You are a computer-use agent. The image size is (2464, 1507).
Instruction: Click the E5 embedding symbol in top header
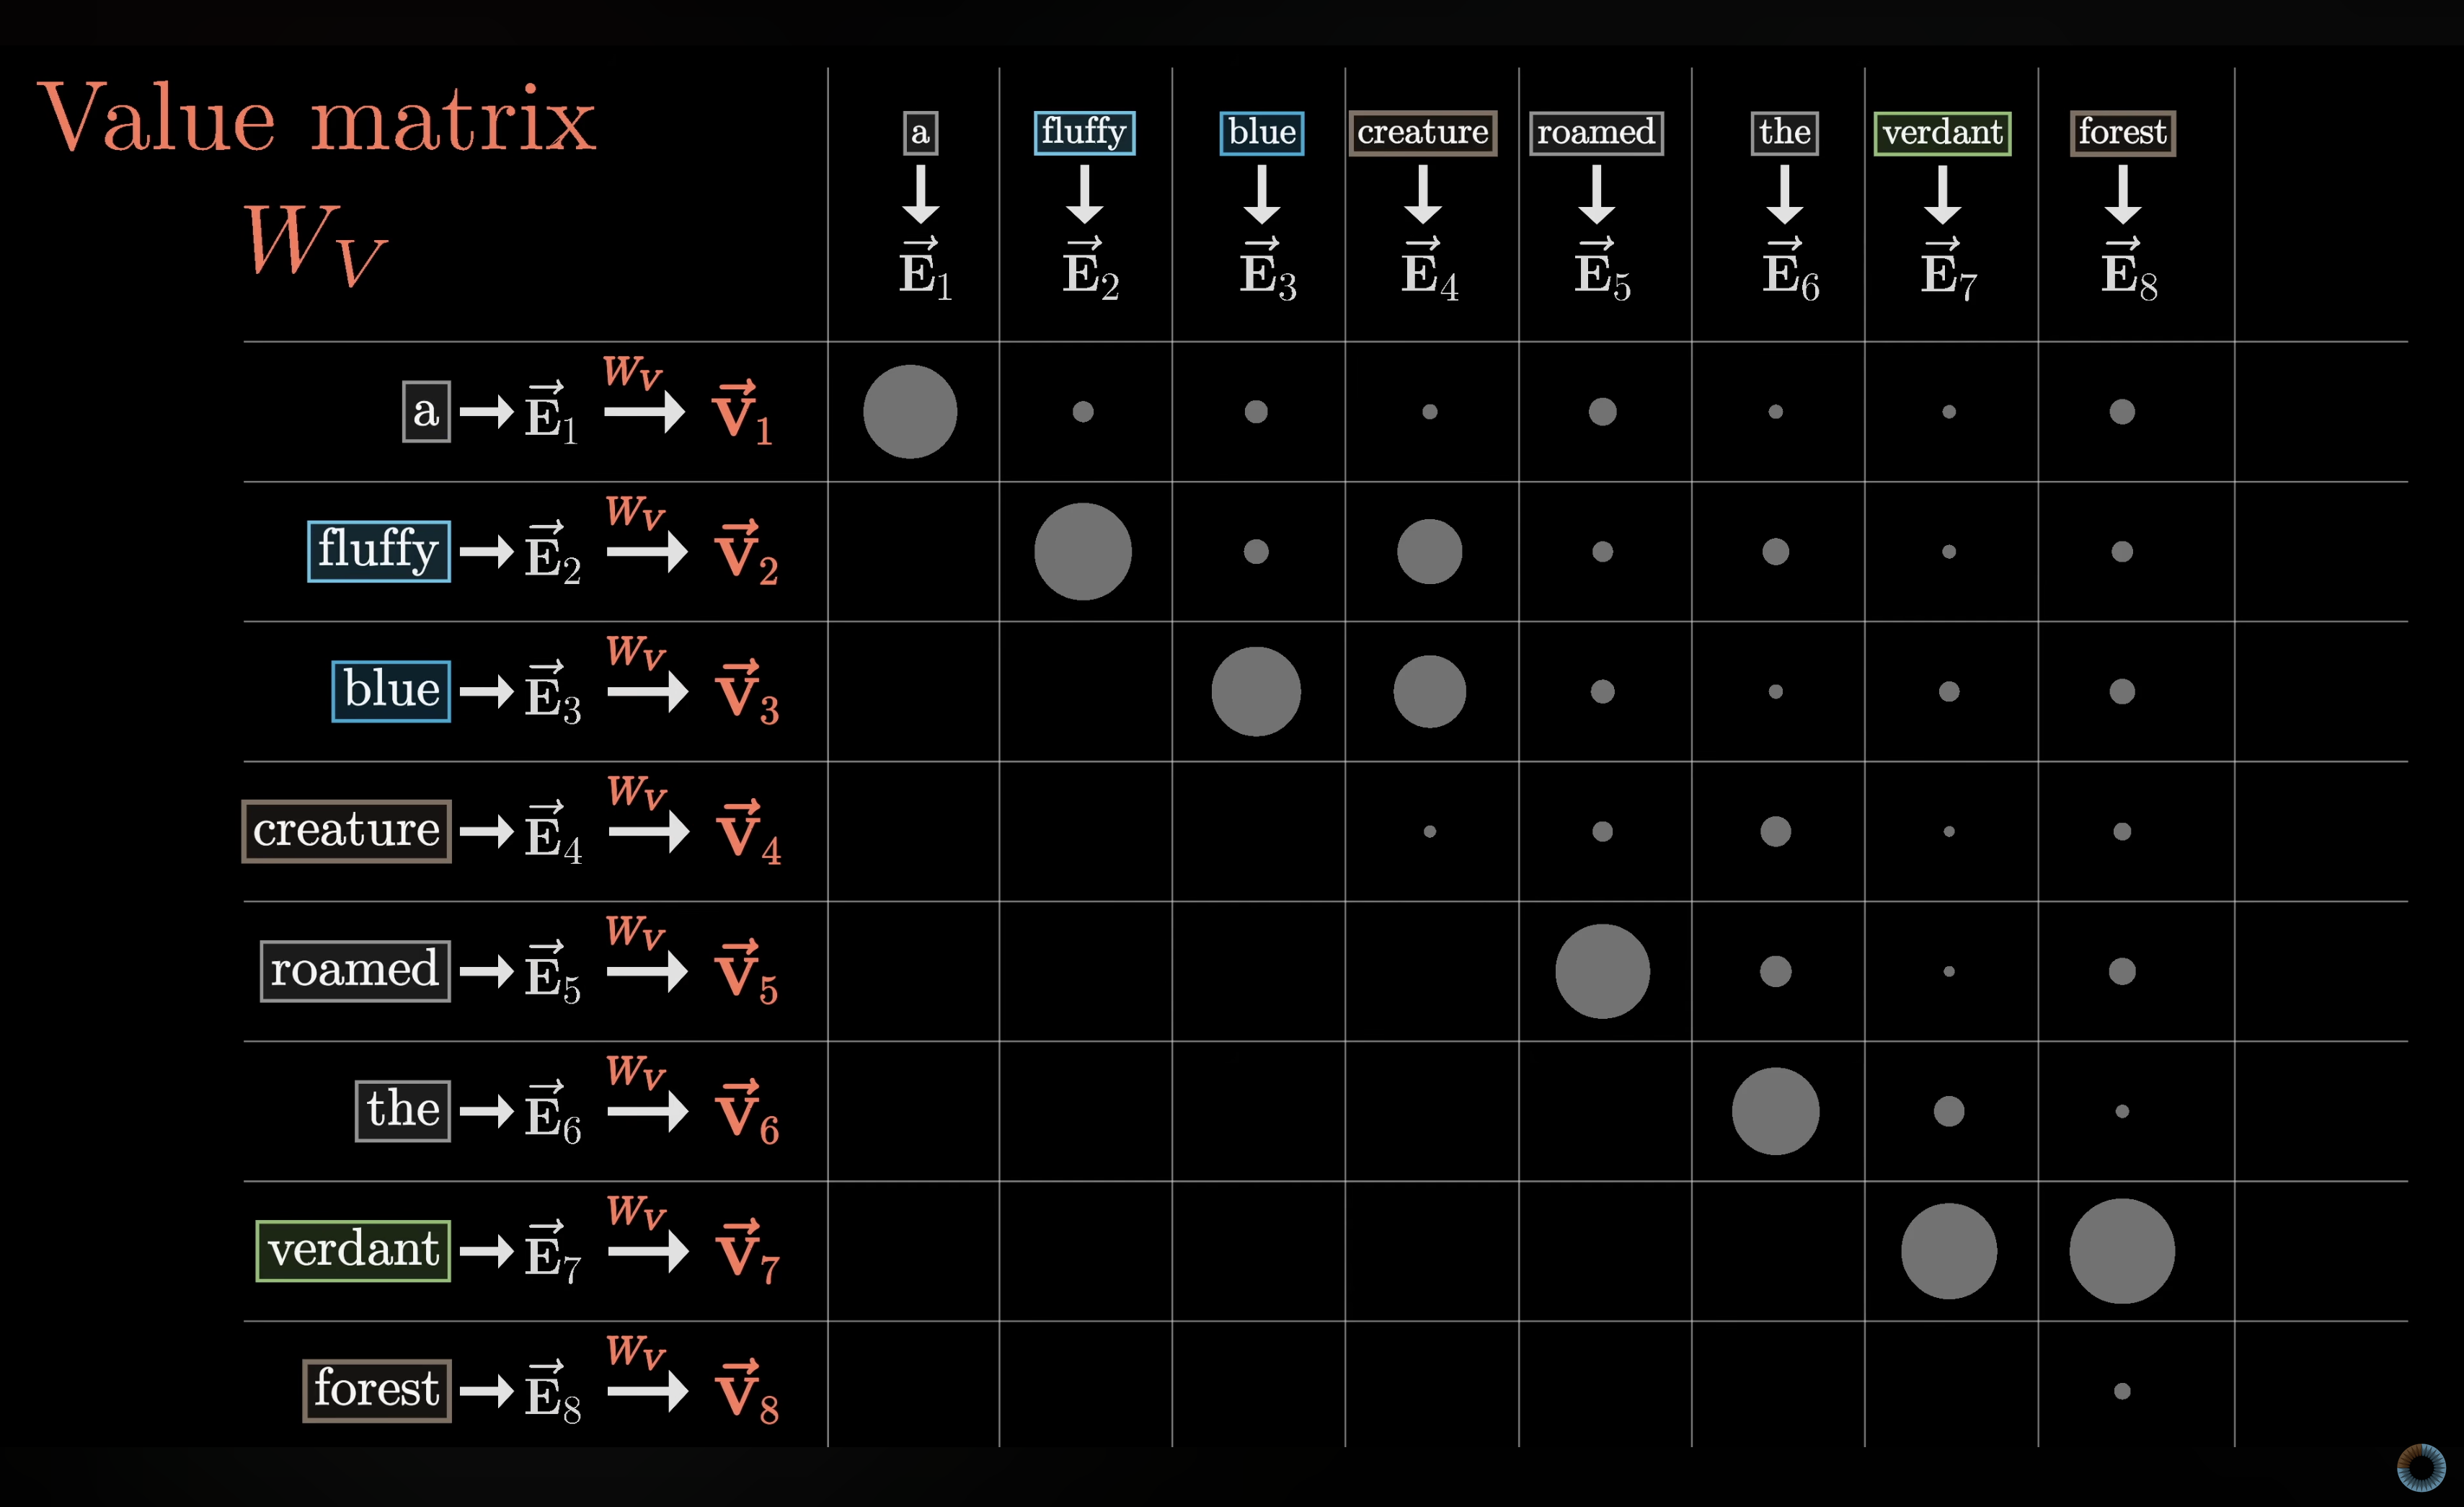[x=1602, y=270]
